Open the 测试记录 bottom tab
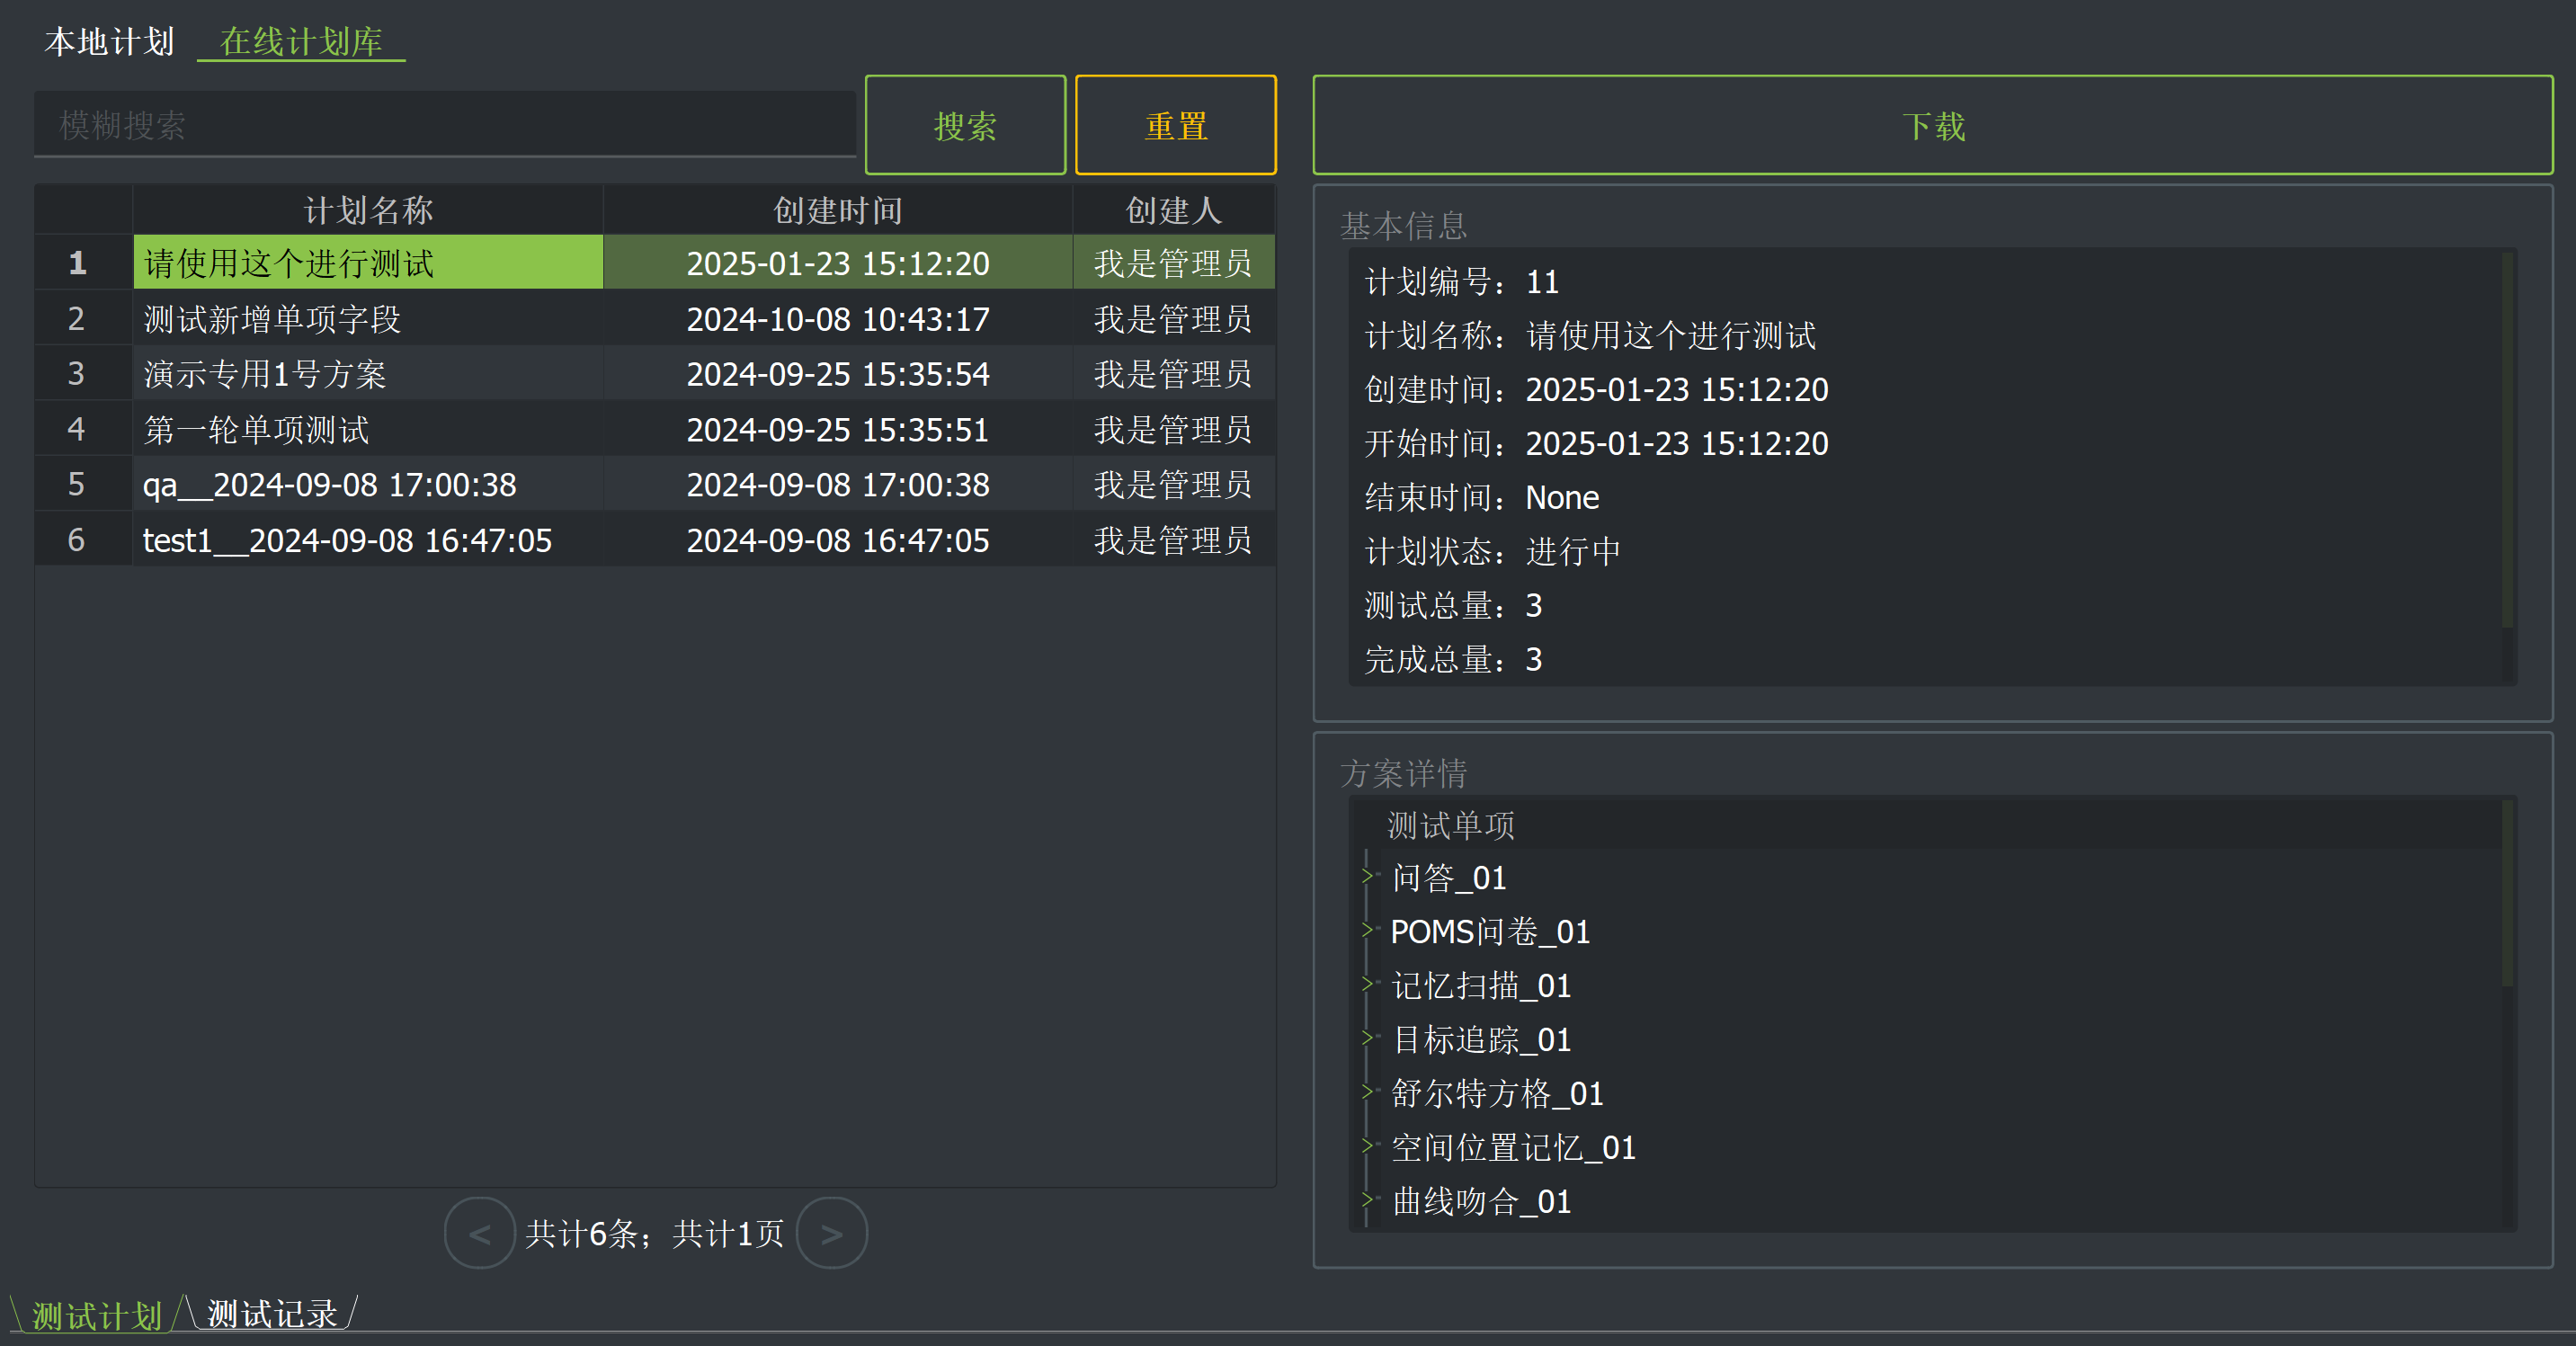The height and width of the screenshot is (1346, 2576). pyautogui.click(x=271, y=1314)
